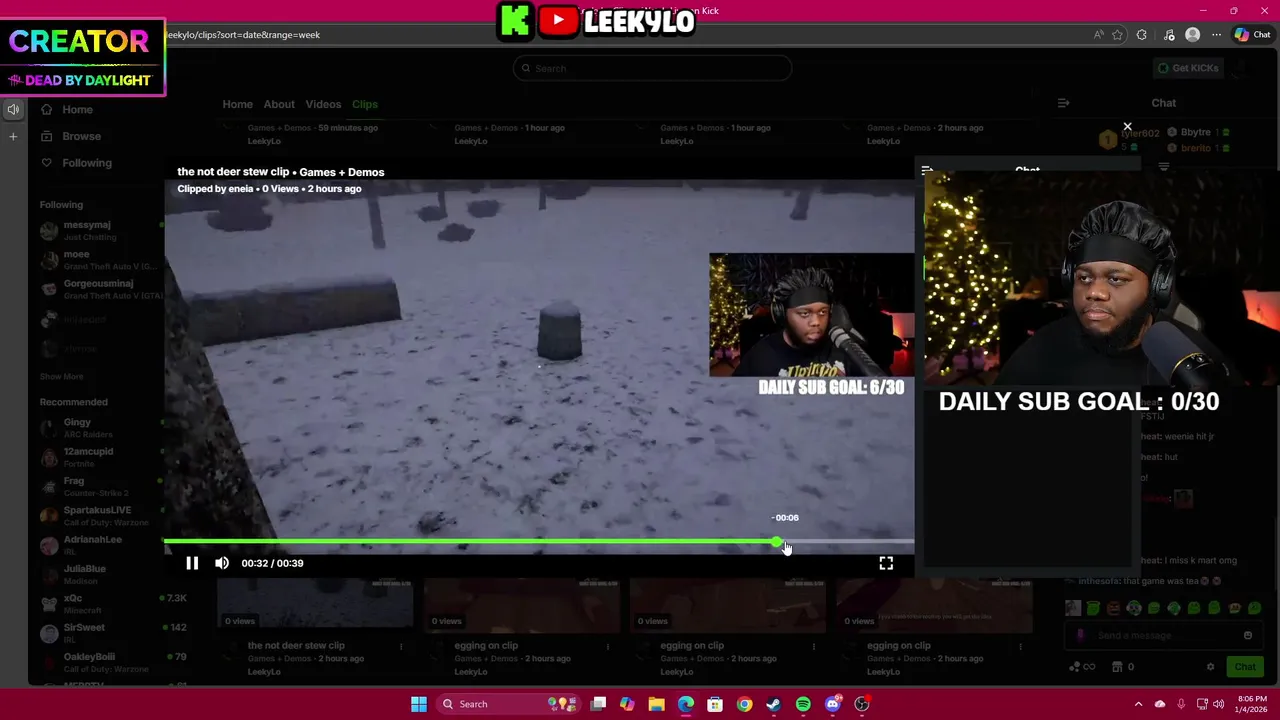Open File Explorer on taskbar

(656, 704)
